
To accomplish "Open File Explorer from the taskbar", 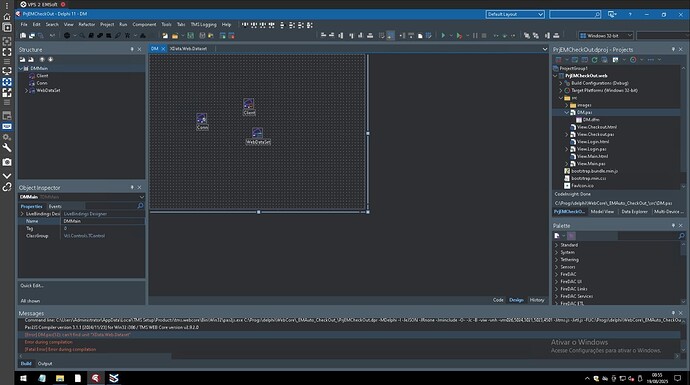I will tap(60, 378).
